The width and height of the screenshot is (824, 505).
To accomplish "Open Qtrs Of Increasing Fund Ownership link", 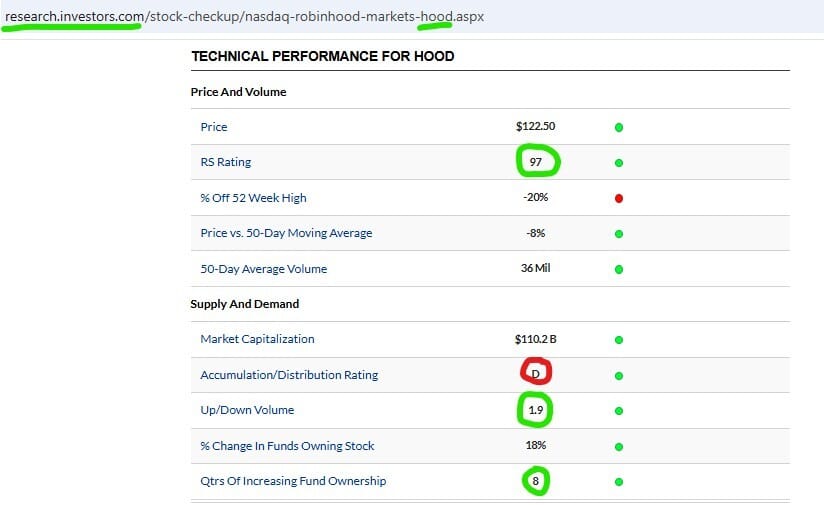I will click(293, 481).
